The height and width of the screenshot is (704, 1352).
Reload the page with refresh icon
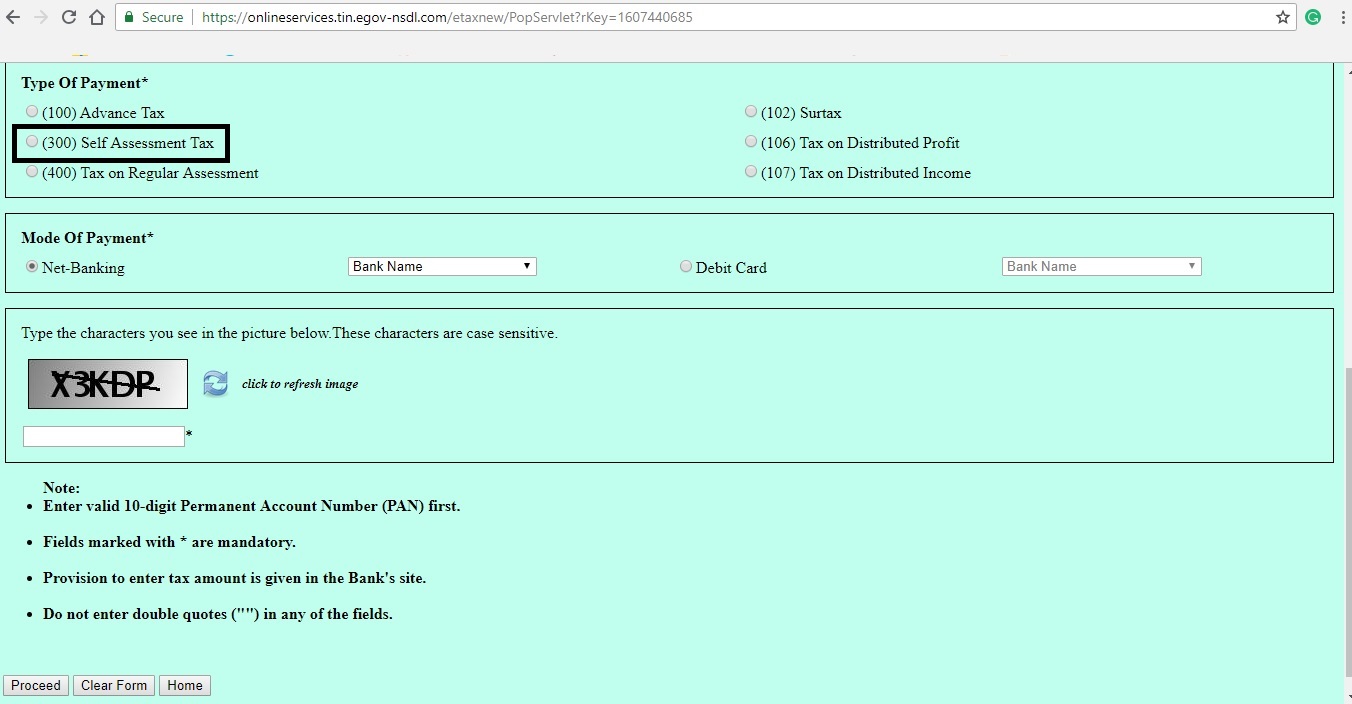tap(69, 17)
